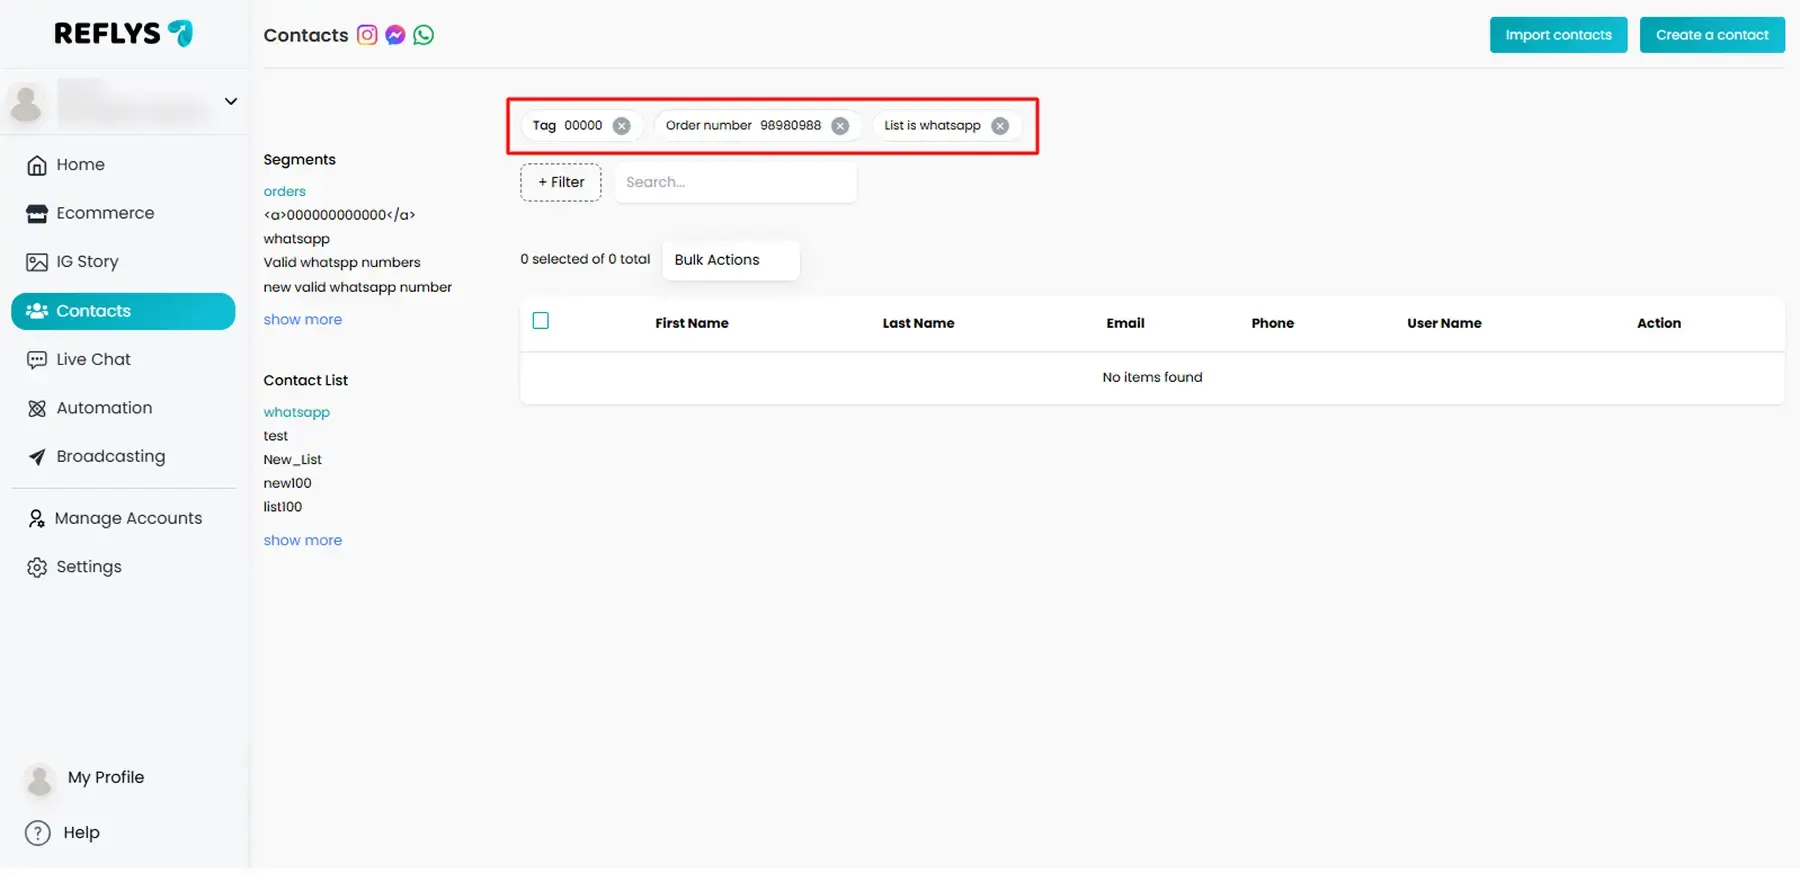
Task: Click the Import contacts button
Action: pos(1558,35)
